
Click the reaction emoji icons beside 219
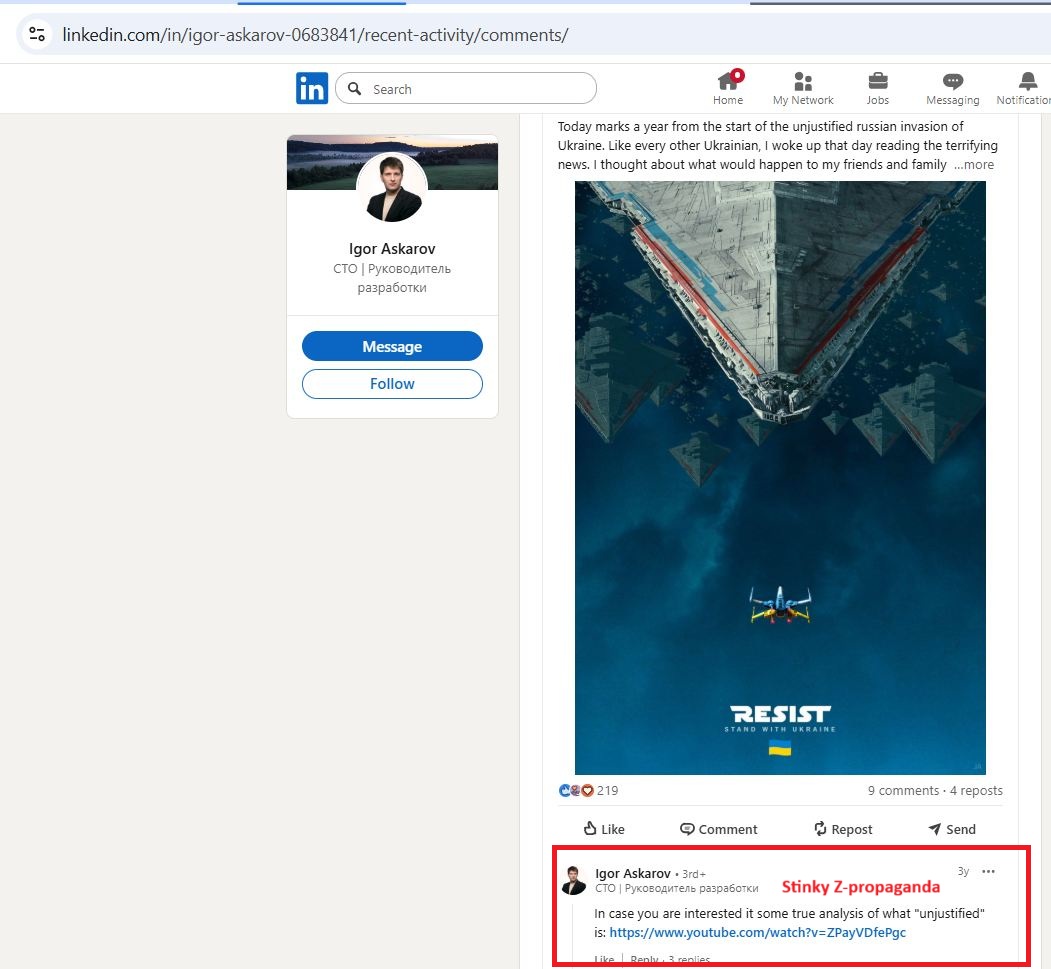coord(576,790)
